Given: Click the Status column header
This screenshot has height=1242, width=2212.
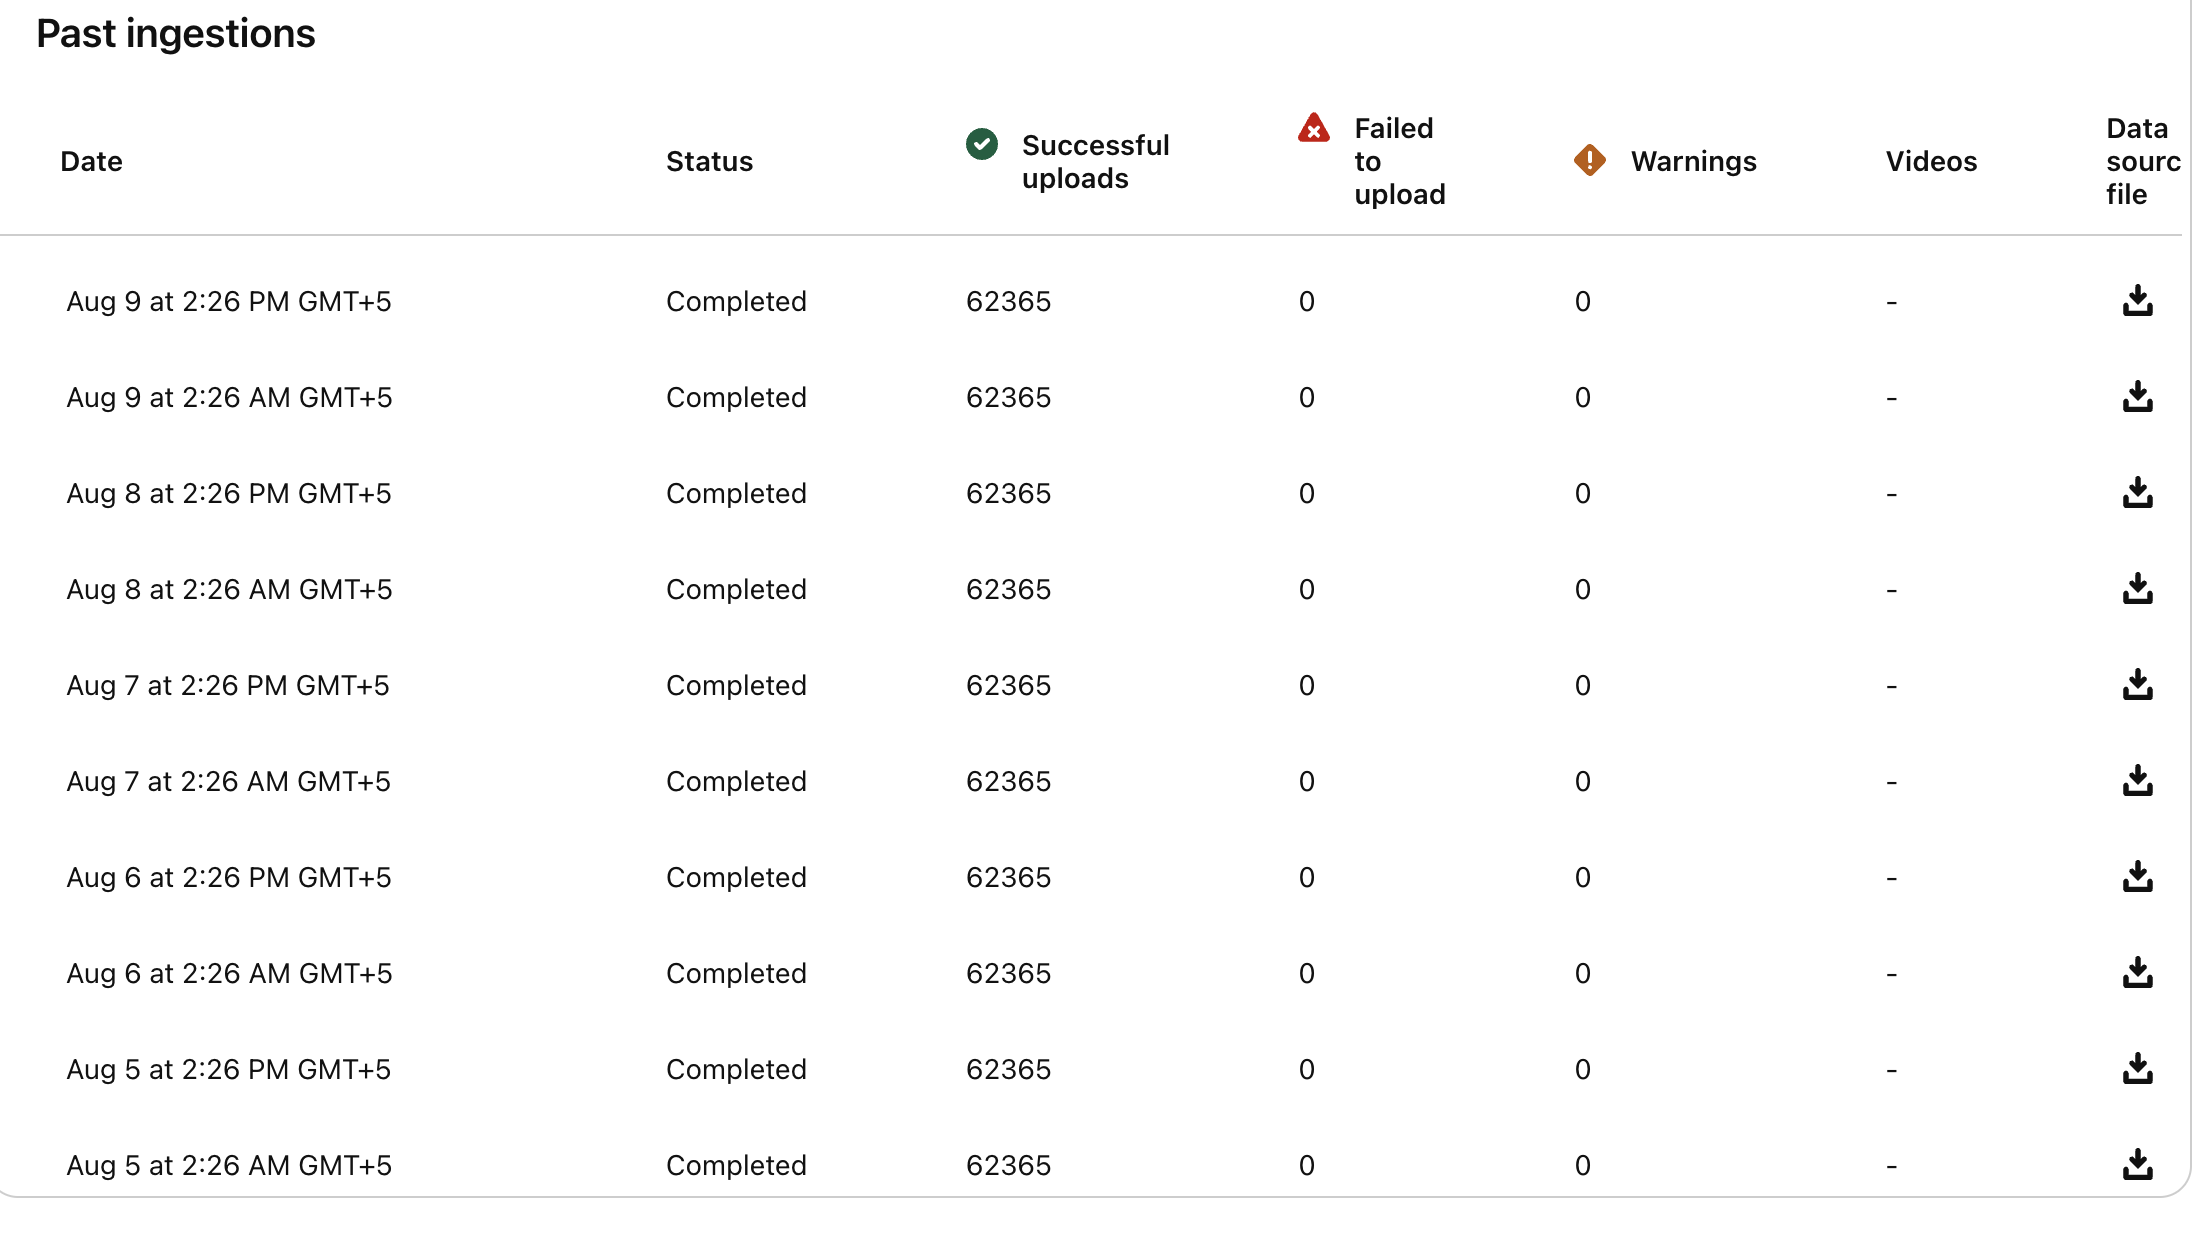Looking at the screenshot, I should click(709, 161).
